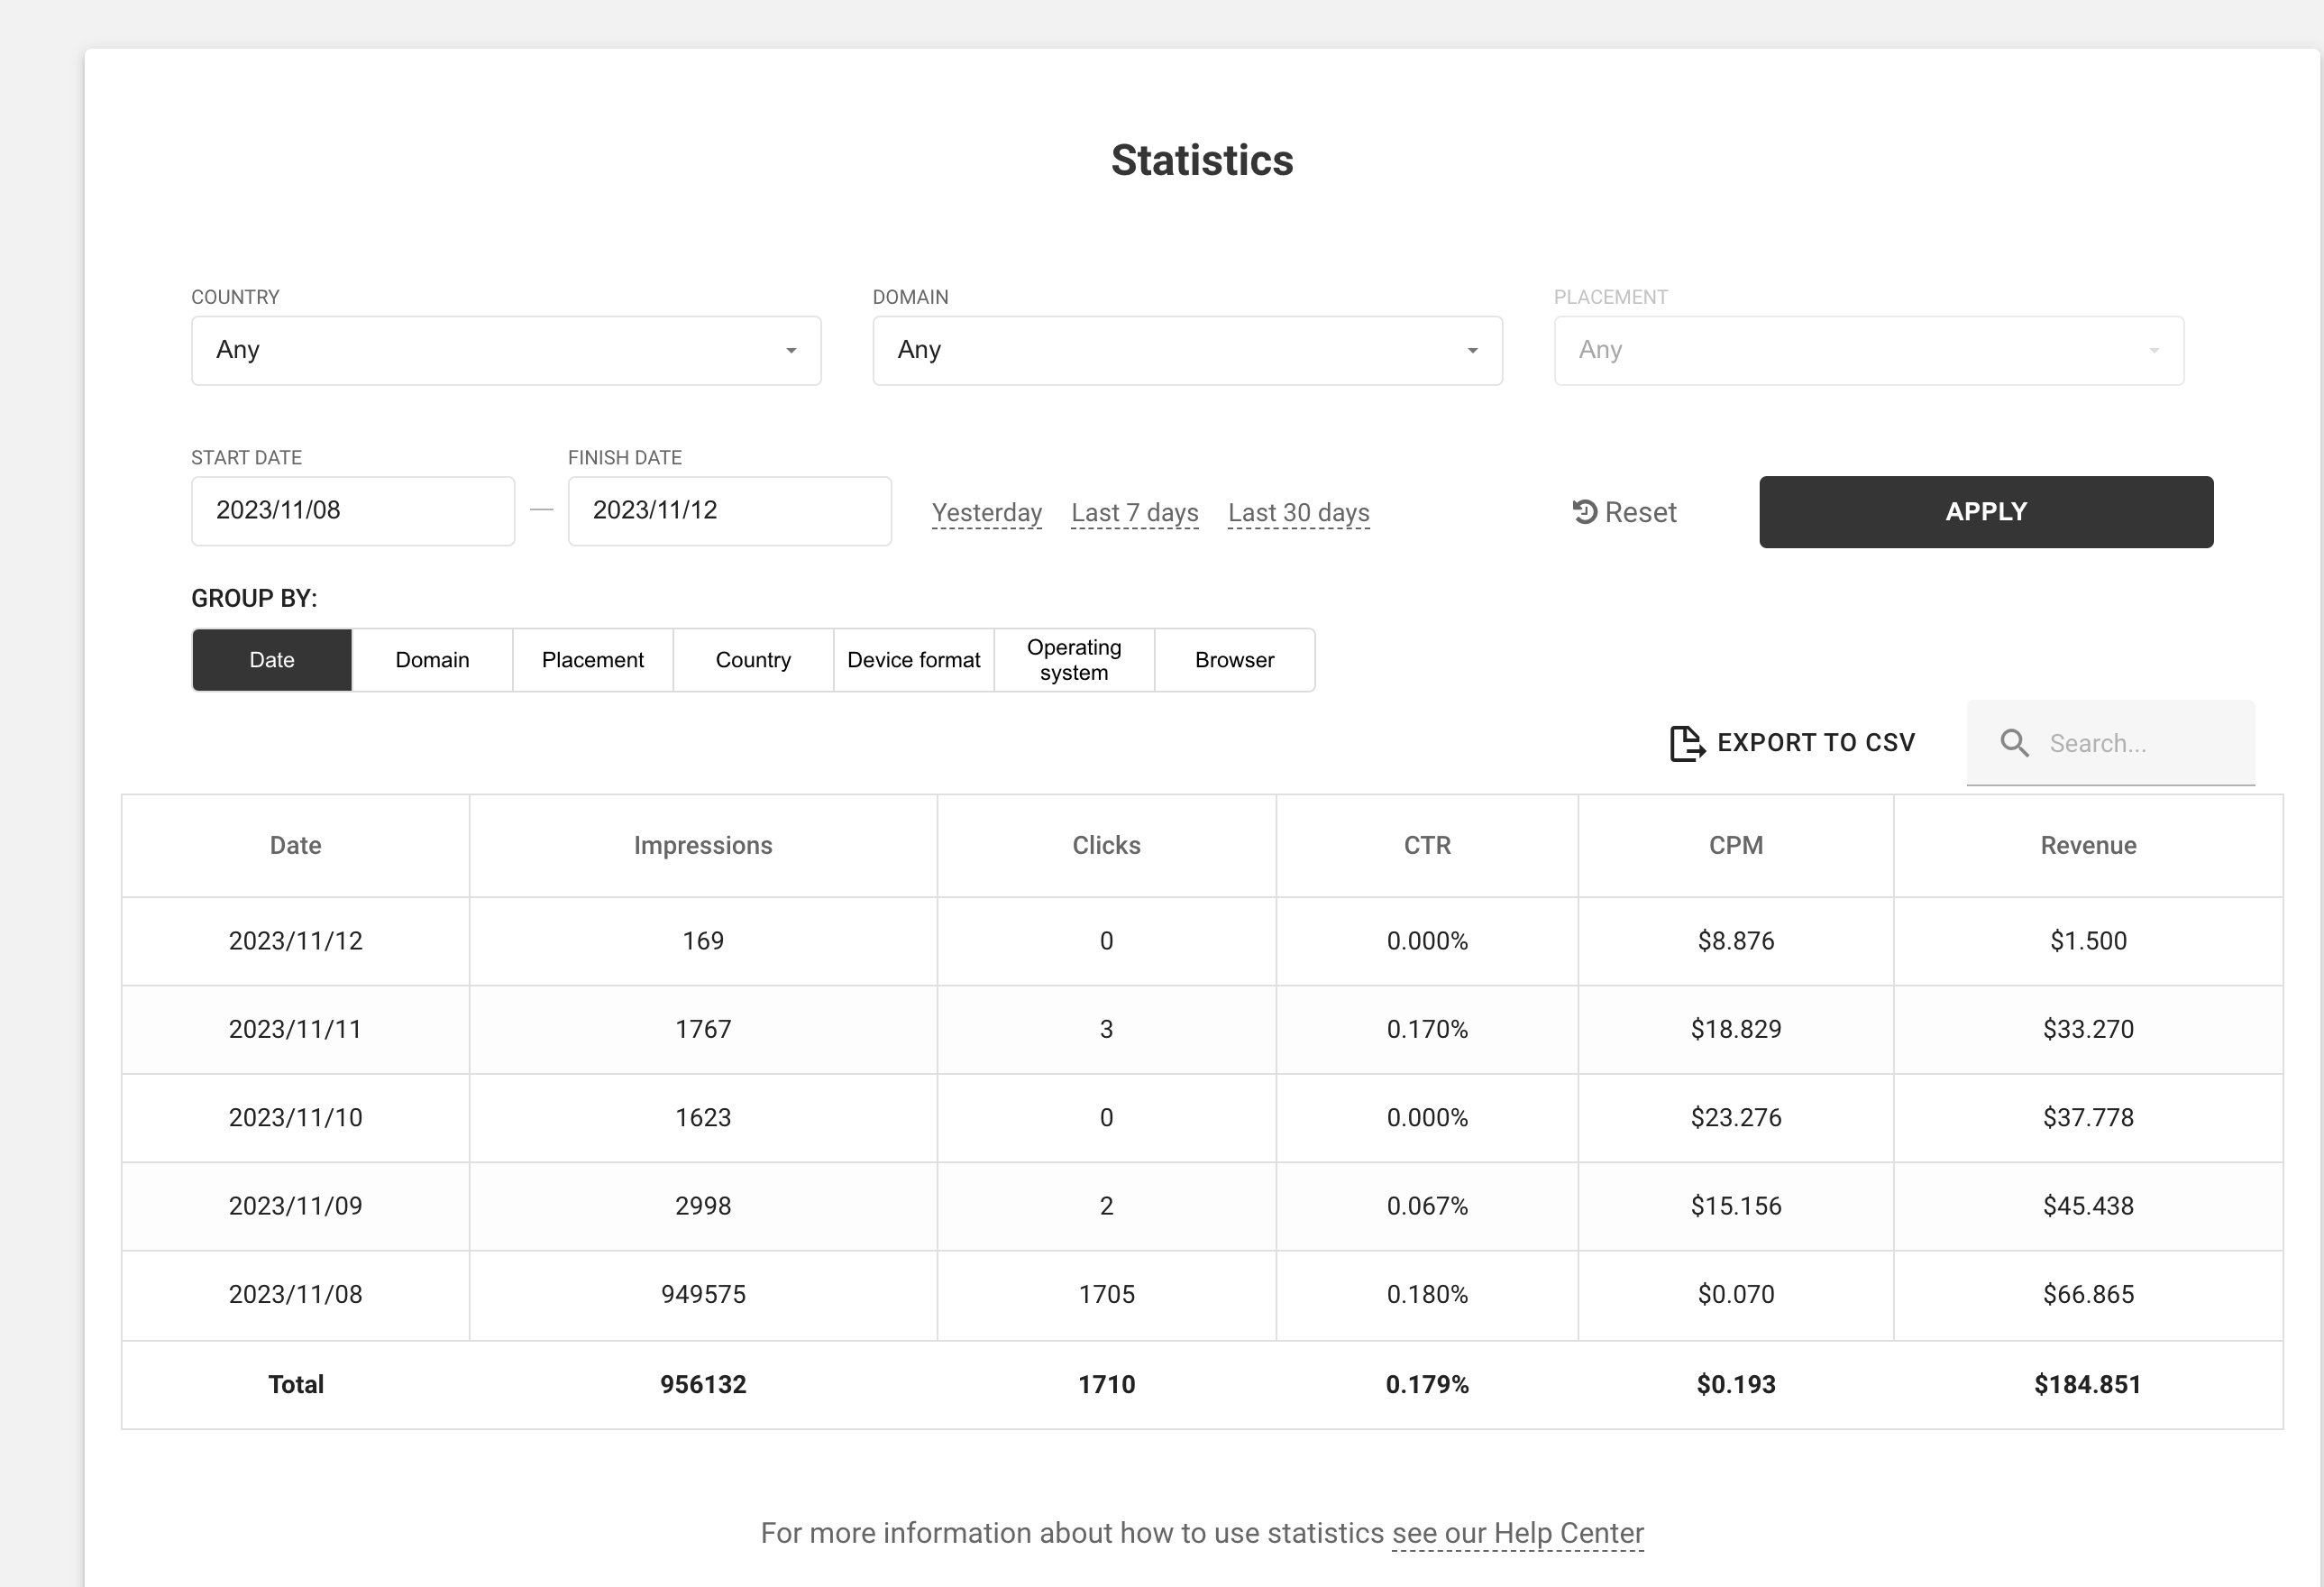Switch grouping to Country

[753, 660]
